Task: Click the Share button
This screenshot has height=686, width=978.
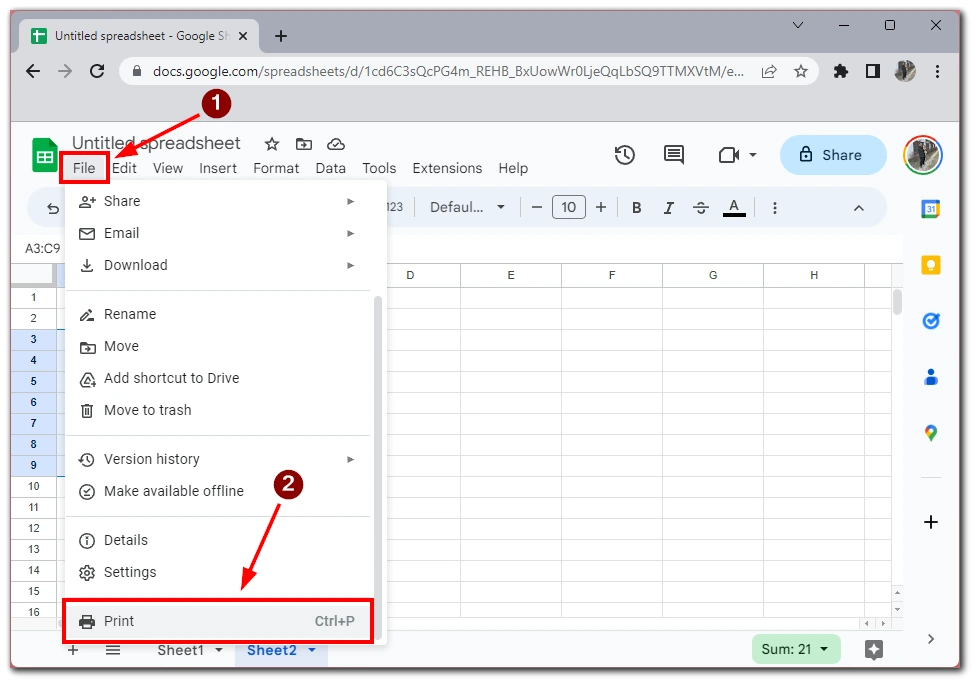Action: (x=832, y=155)
